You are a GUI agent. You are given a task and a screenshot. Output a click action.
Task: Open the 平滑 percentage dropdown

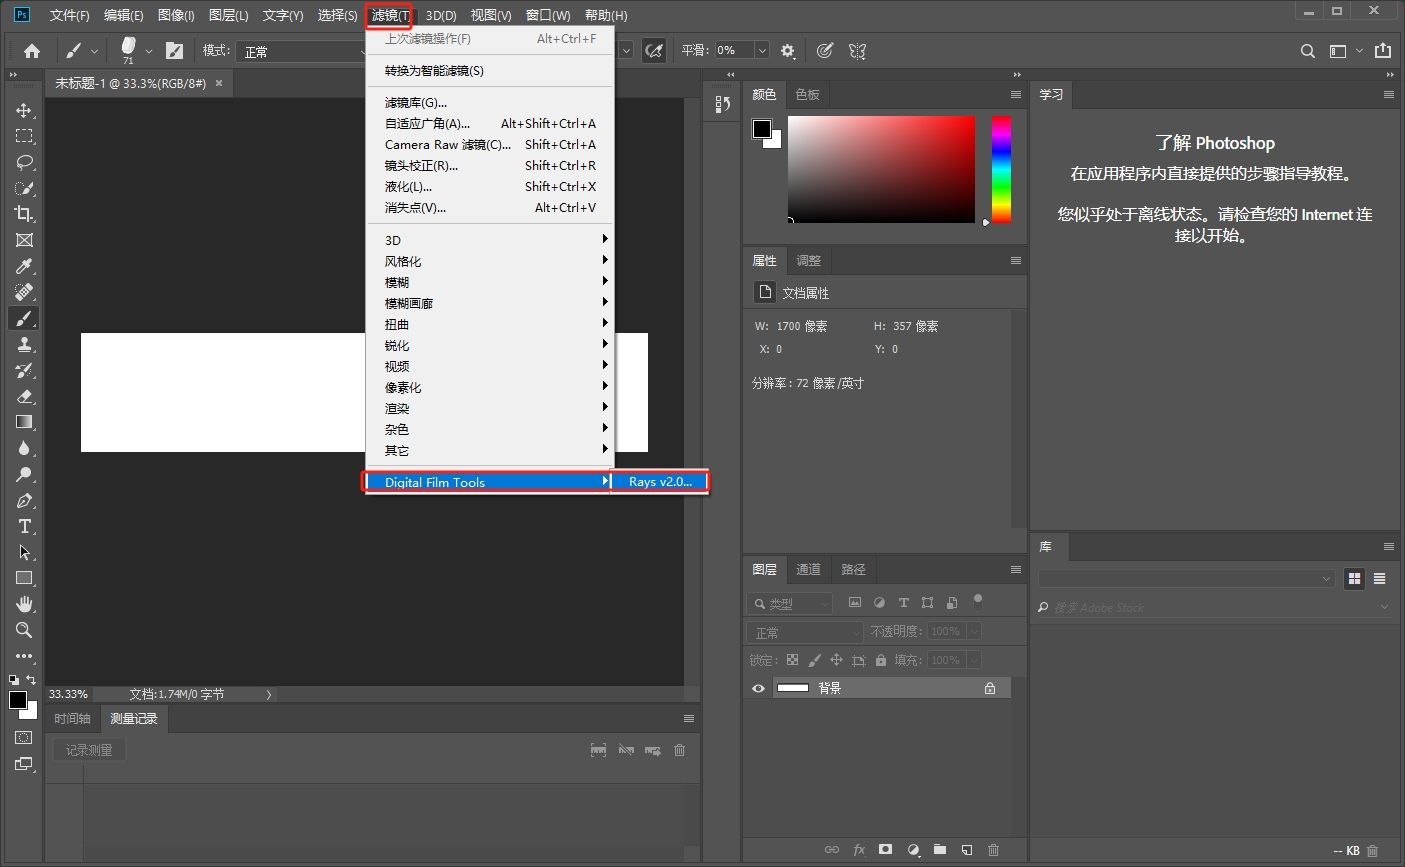762,51
